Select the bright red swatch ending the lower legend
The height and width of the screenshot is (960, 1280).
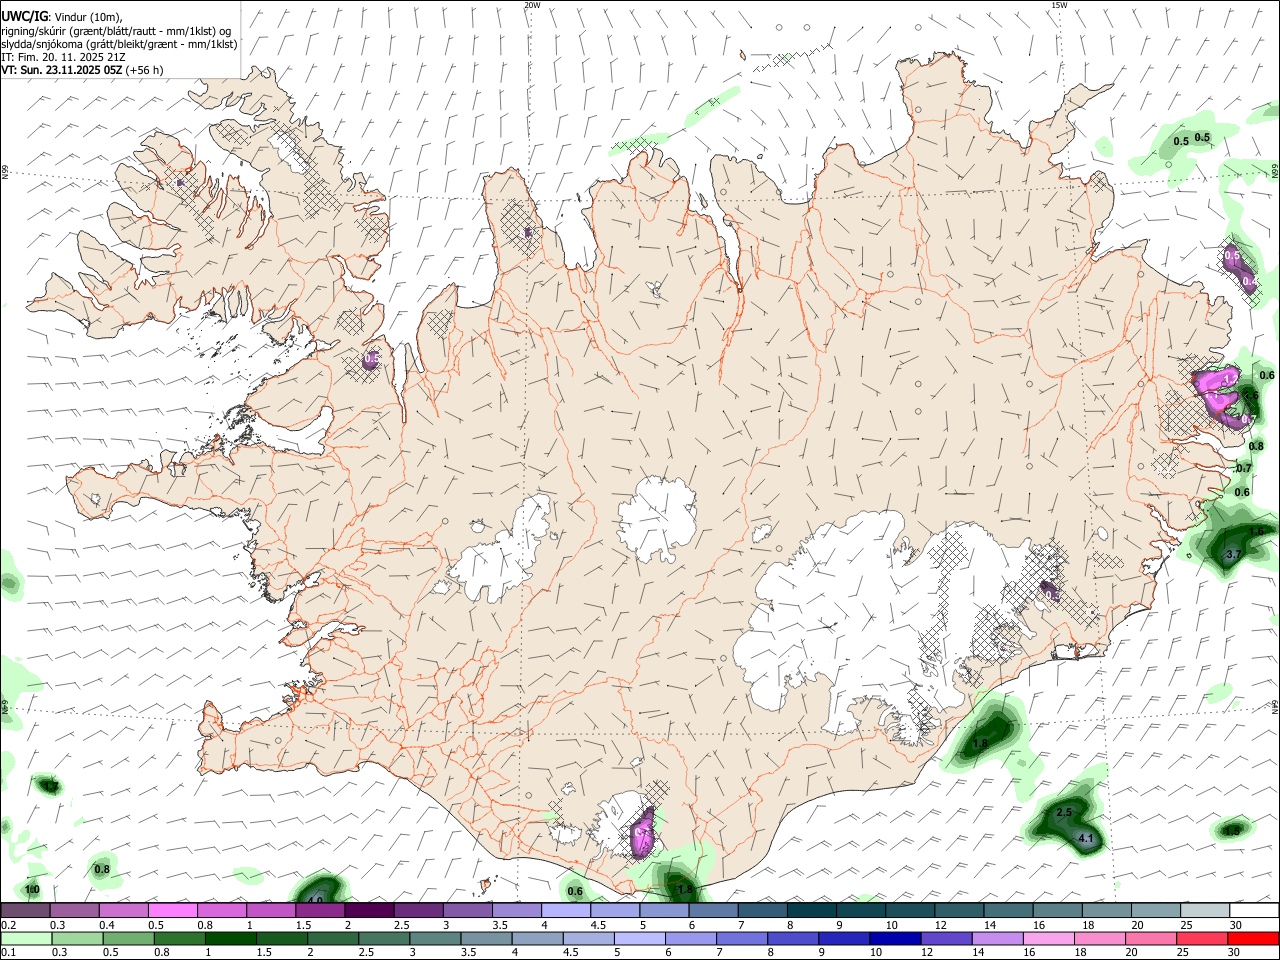pos(1253,938)
